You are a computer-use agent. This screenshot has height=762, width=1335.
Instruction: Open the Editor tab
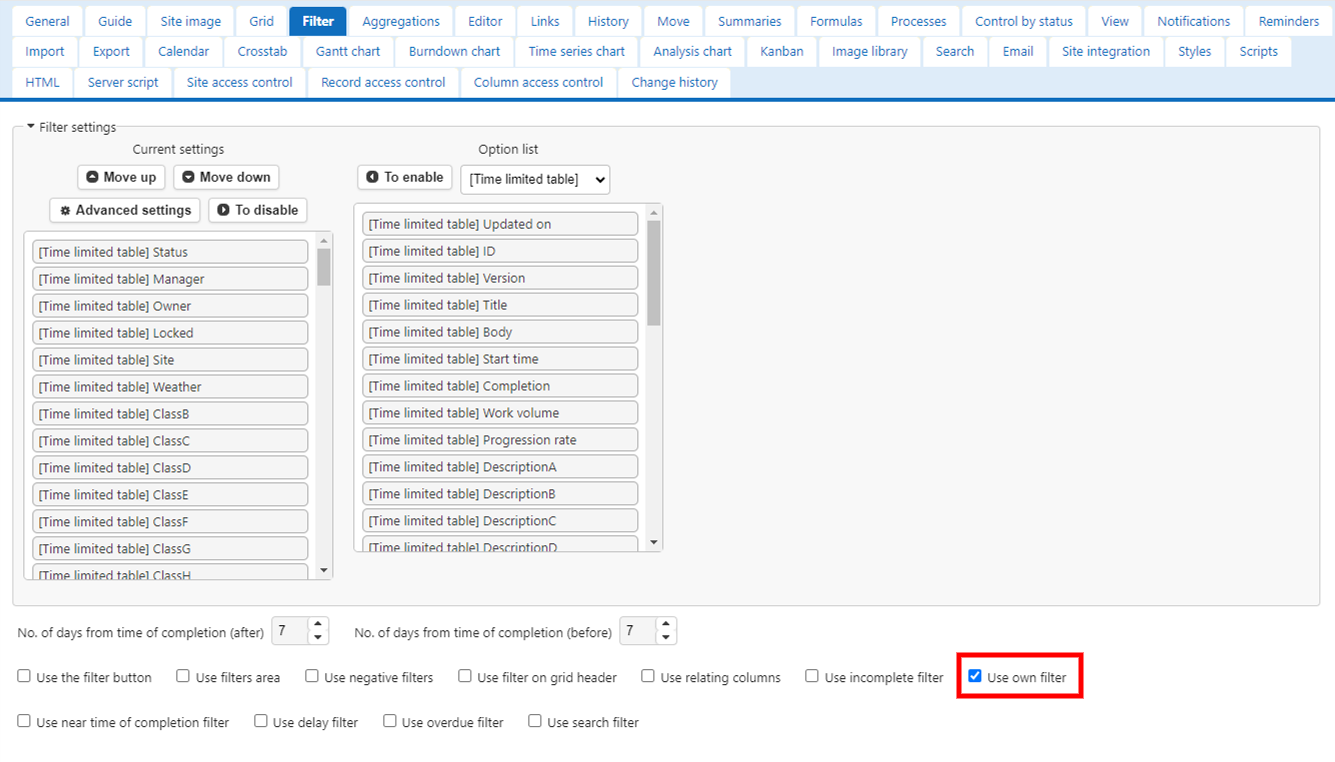click(486, 21)
